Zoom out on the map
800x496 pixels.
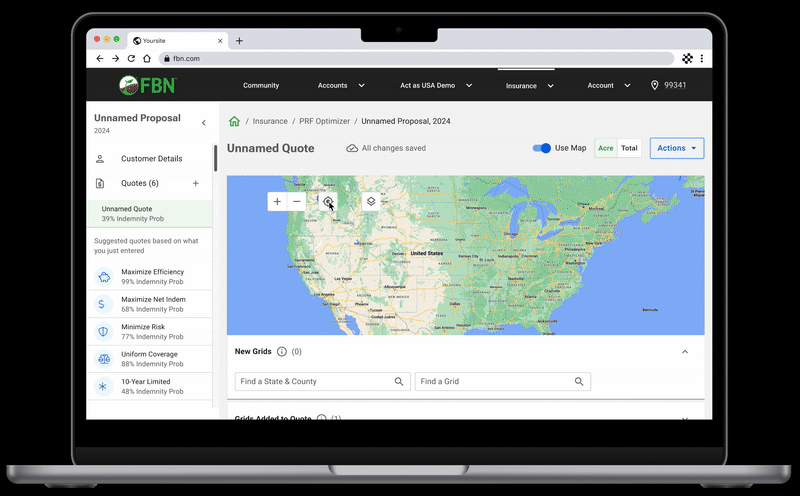(296, 202)
